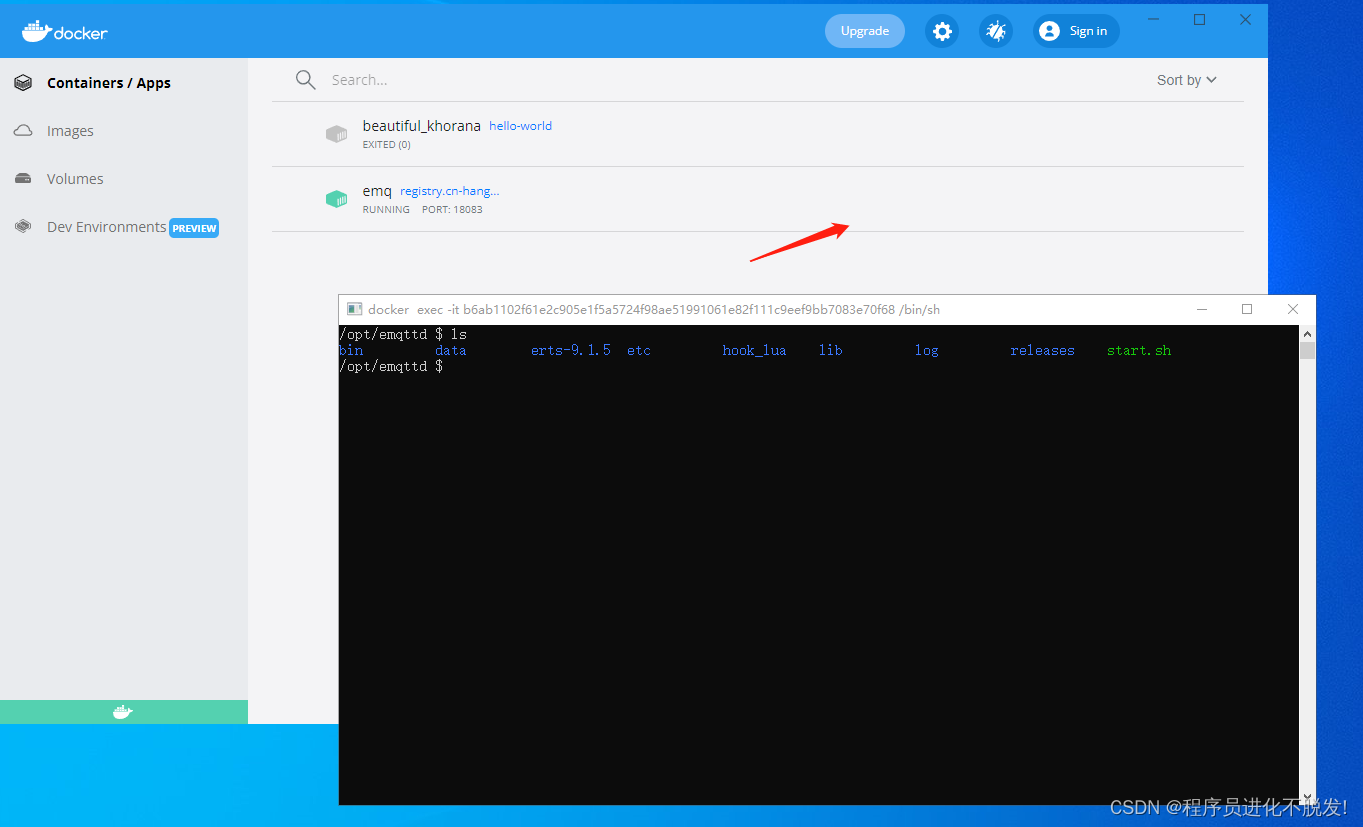Select the beautiful_khorana container name
Screen dimensions: 1363x827
[422, 126]
